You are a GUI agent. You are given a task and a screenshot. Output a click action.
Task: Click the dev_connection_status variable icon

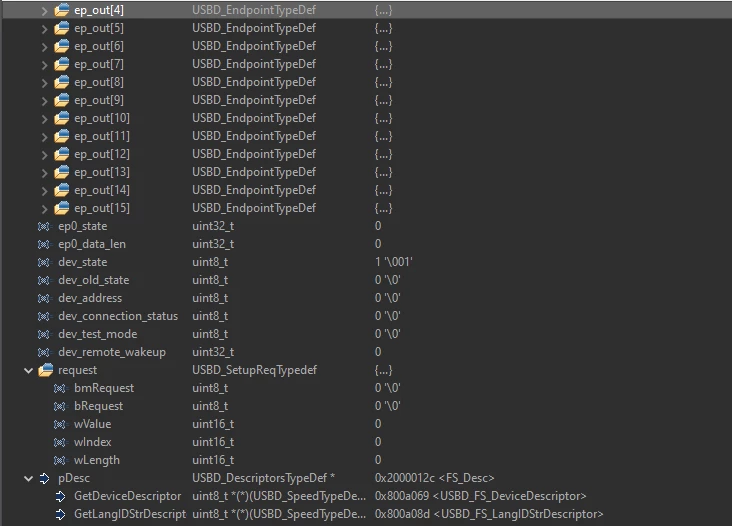pyautogui.click(x=44, y=316)
